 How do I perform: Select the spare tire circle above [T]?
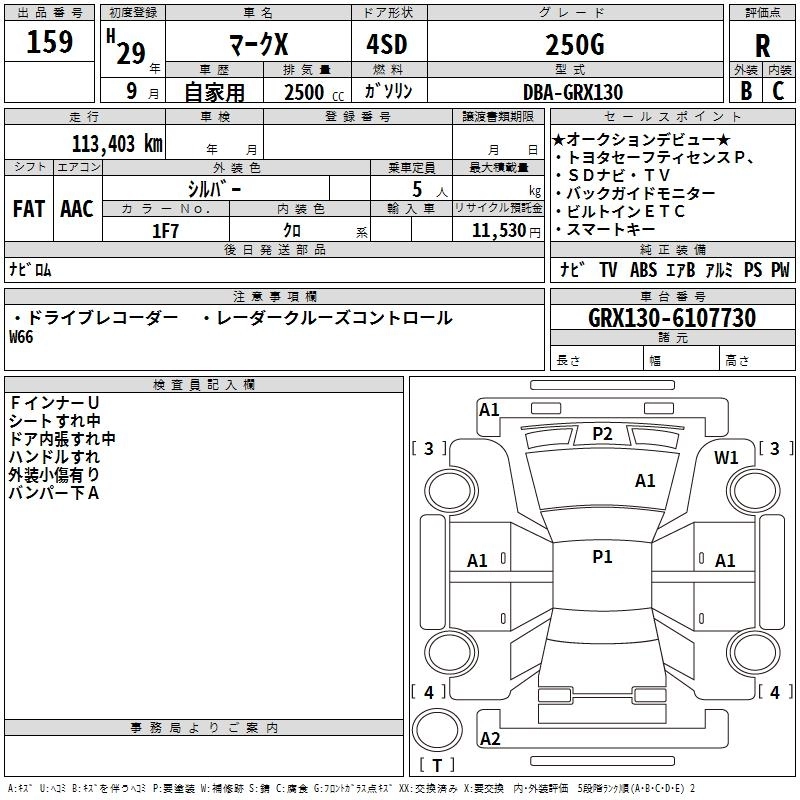pyautogui.click(x=438, y=729)
